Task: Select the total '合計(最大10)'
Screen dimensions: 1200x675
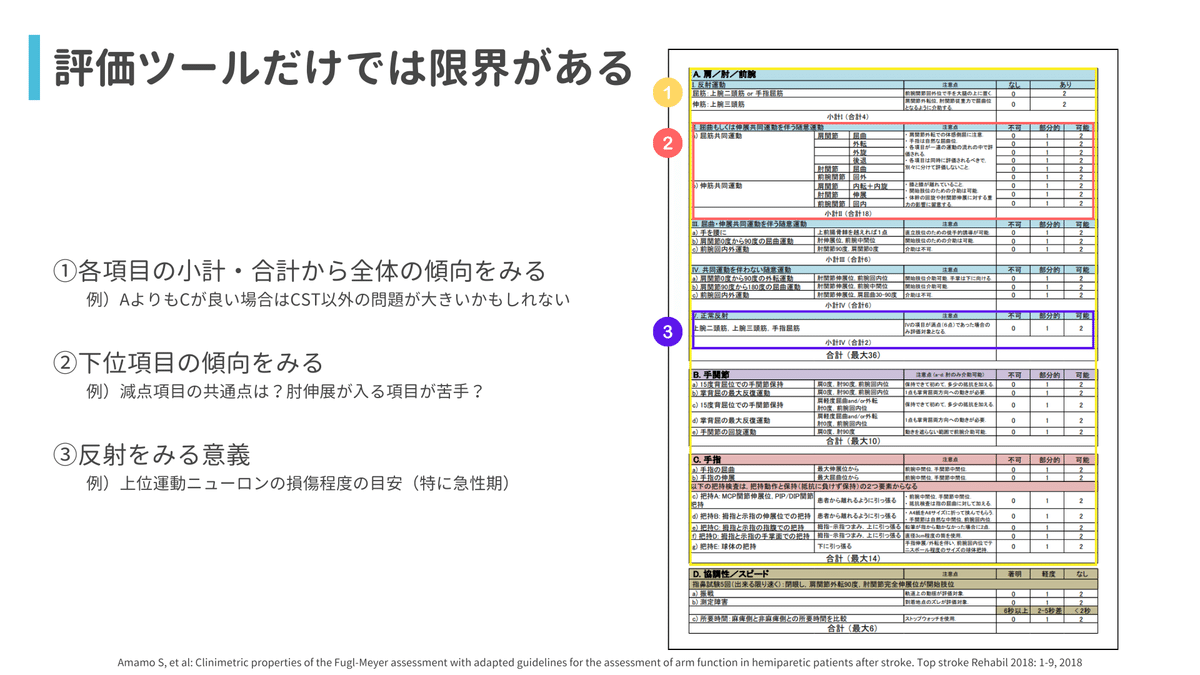Action: coord(853,441)
